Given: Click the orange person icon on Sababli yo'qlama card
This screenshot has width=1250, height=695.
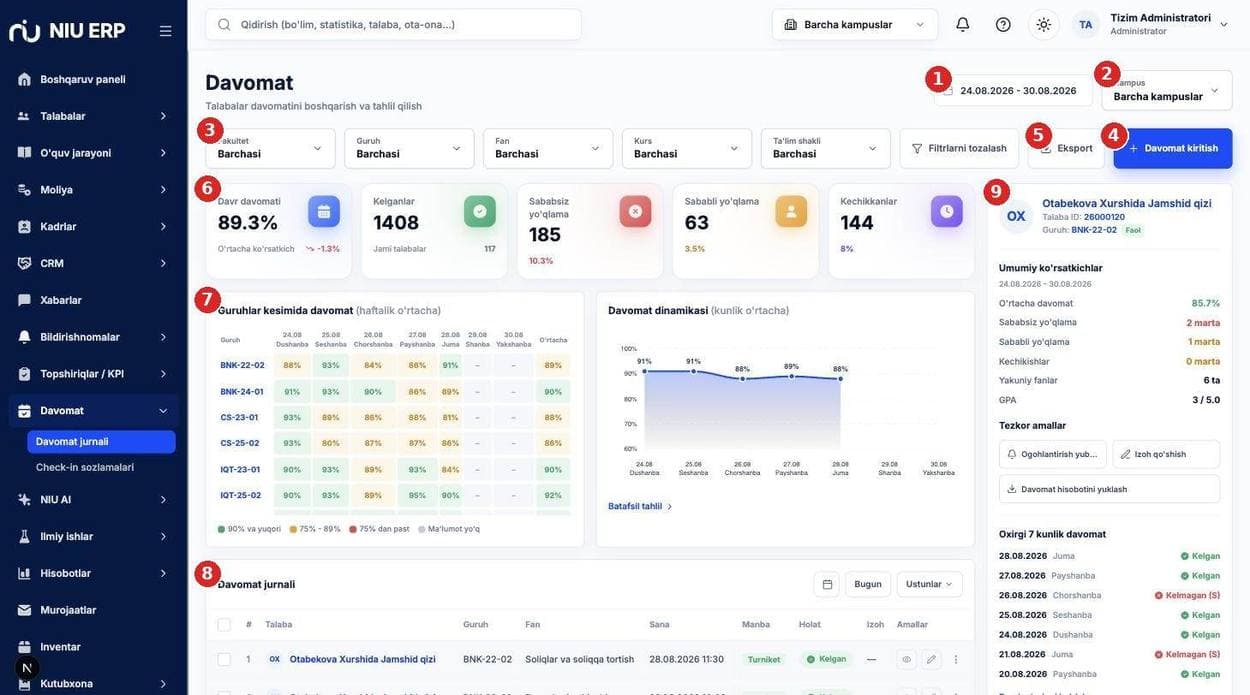Looking at the screenshot, I should point(791,211).
